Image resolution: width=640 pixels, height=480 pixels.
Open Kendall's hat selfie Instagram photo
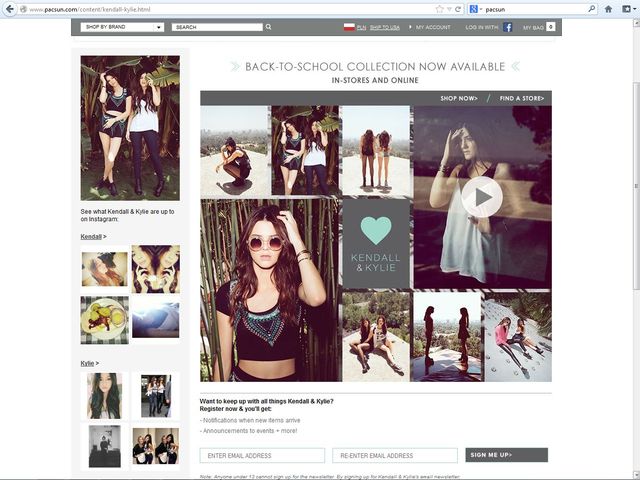[x=104, y=269]
